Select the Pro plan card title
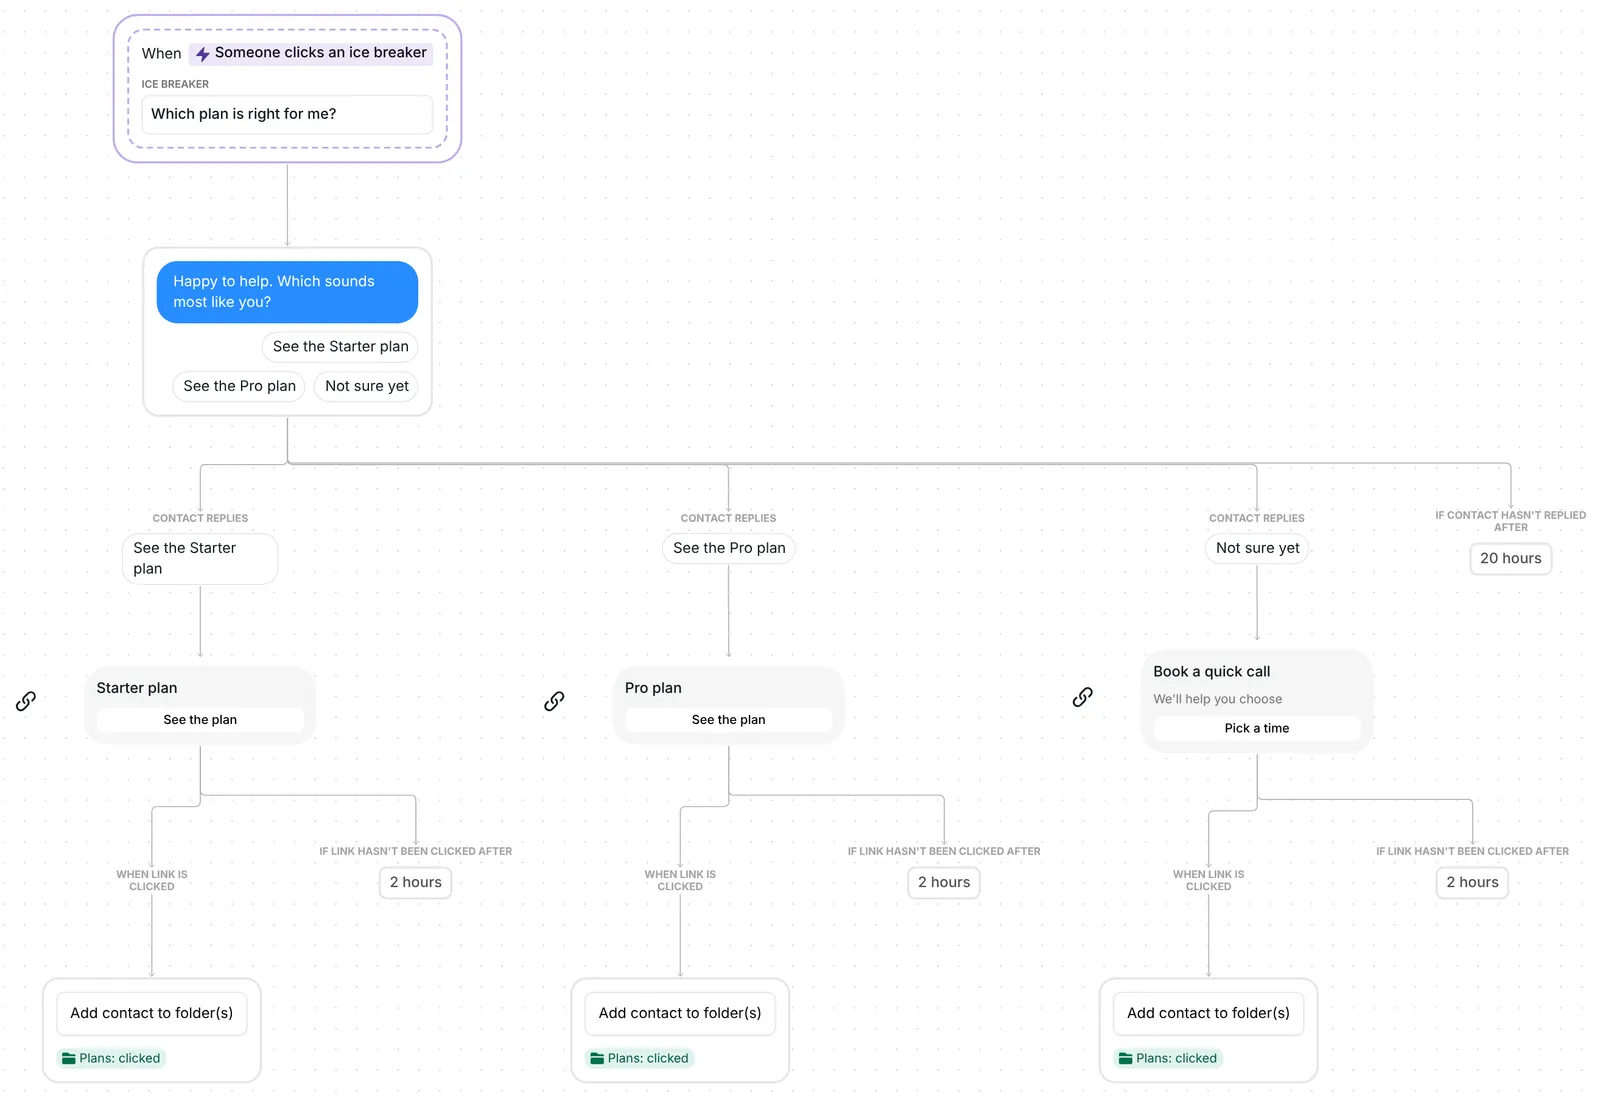The height and width of the screenshot is (1096, 1600). pos(653,688)
